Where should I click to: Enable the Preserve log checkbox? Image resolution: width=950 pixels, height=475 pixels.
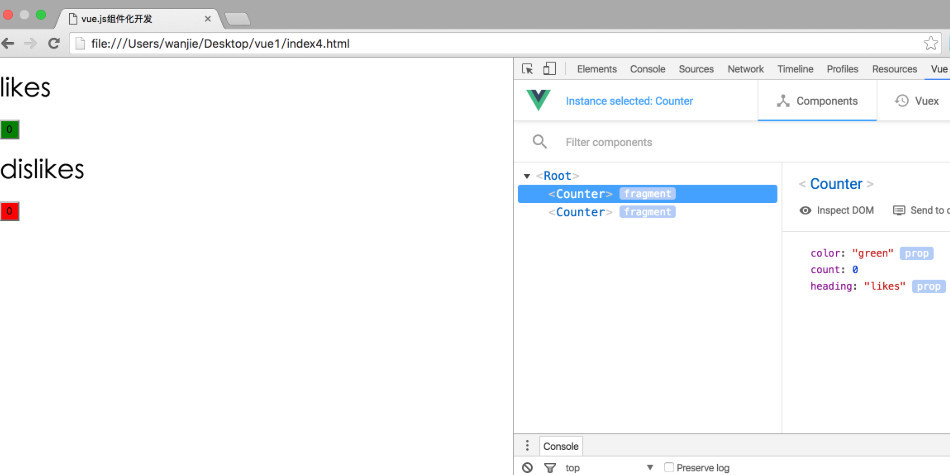coord(669,467)
